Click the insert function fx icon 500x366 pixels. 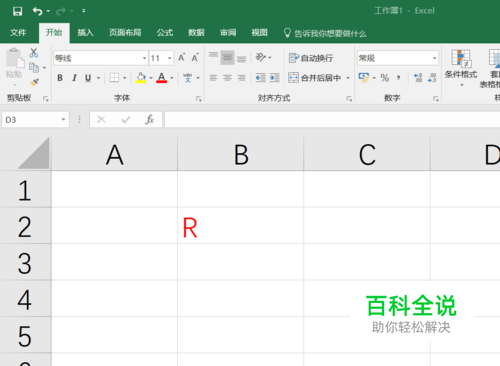coord(149,120)
